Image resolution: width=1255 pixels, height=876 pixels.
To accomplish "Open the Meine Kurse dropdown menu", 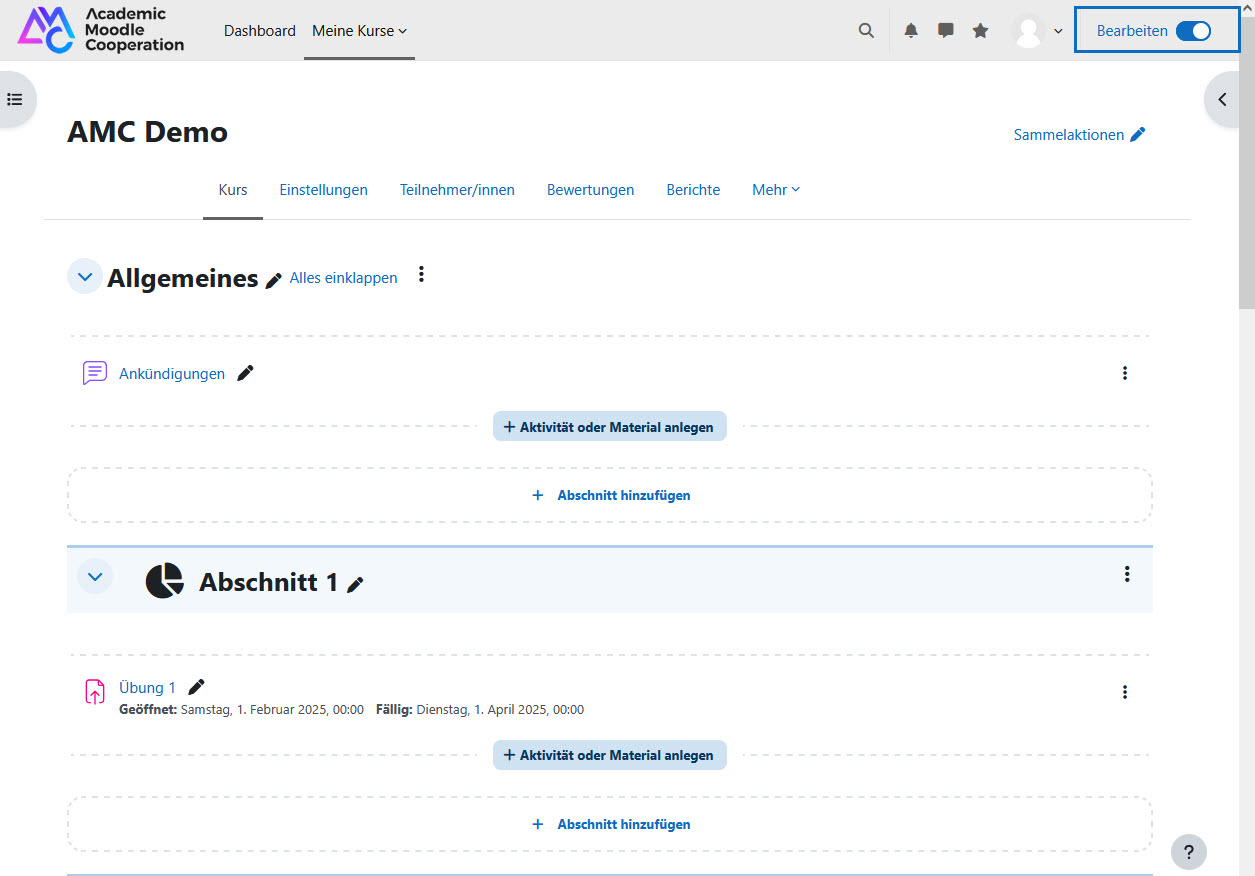I will tap(360, 31).
